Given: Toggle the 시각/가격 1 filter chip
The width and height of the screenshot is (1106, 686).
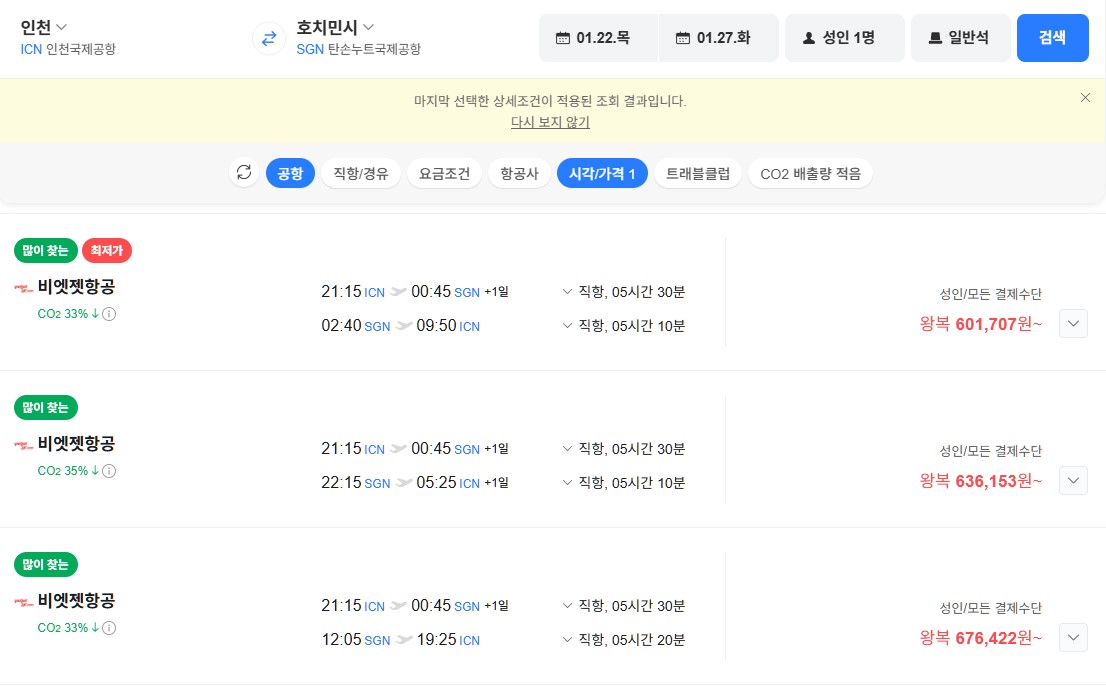Looking at the screenshot, I should pos(602,173).
